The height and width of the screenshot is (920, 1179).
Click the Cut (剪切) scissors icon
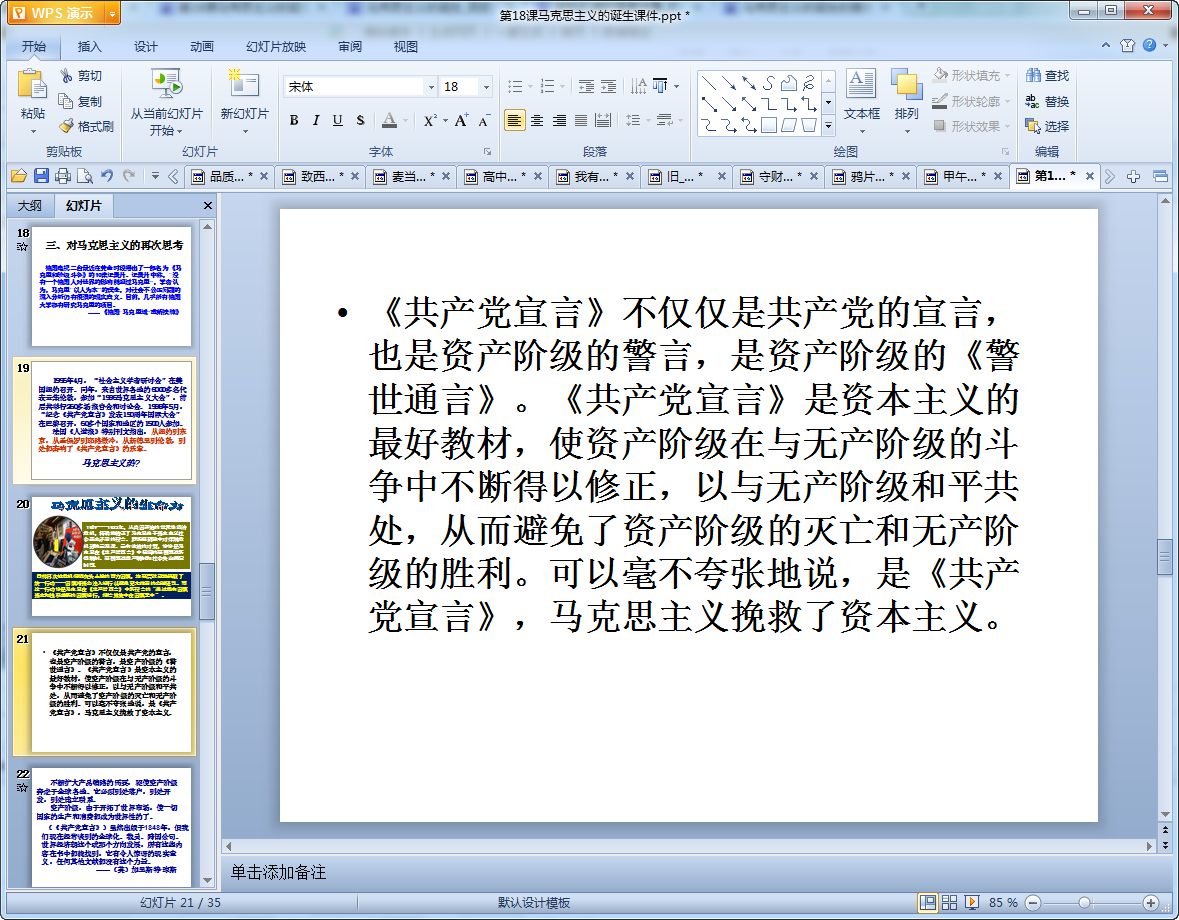tap(66, 76)
